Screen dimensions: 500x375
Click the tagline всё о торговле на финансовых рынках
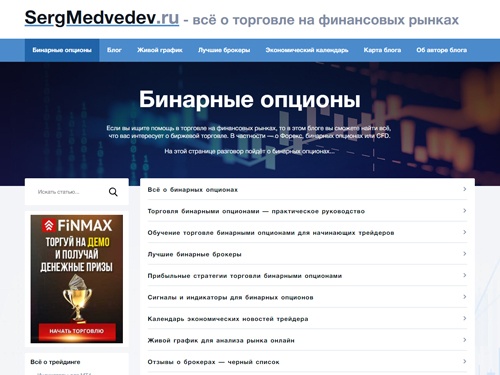coord(326,20)
